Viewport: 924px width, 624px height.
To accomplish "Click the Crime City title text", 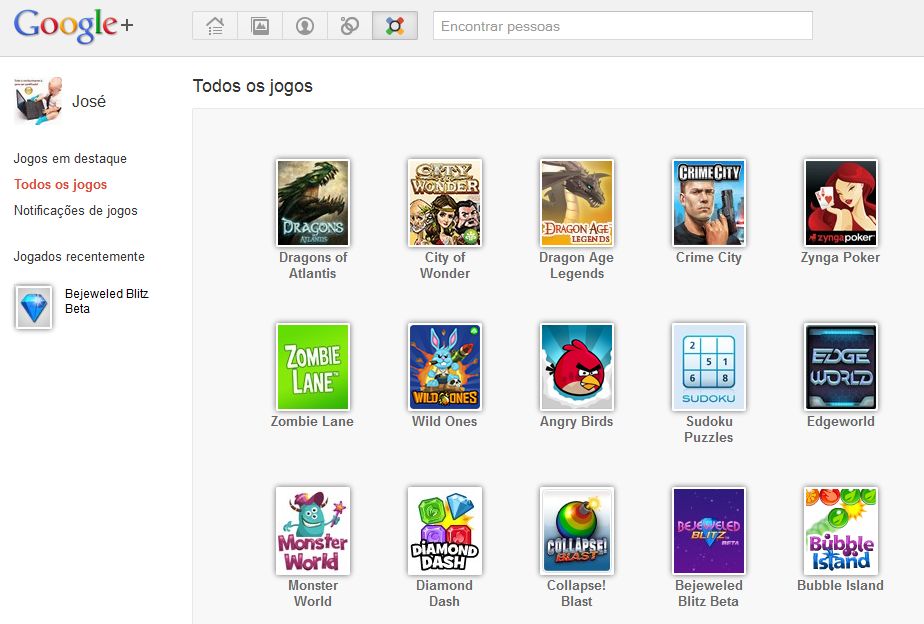I will click(x=709, y=257).
